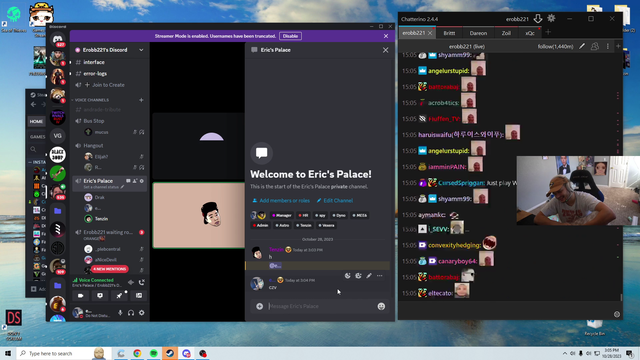Open emoji picker in message box
The image size is (640, 360).
click(x=381, y=306)
